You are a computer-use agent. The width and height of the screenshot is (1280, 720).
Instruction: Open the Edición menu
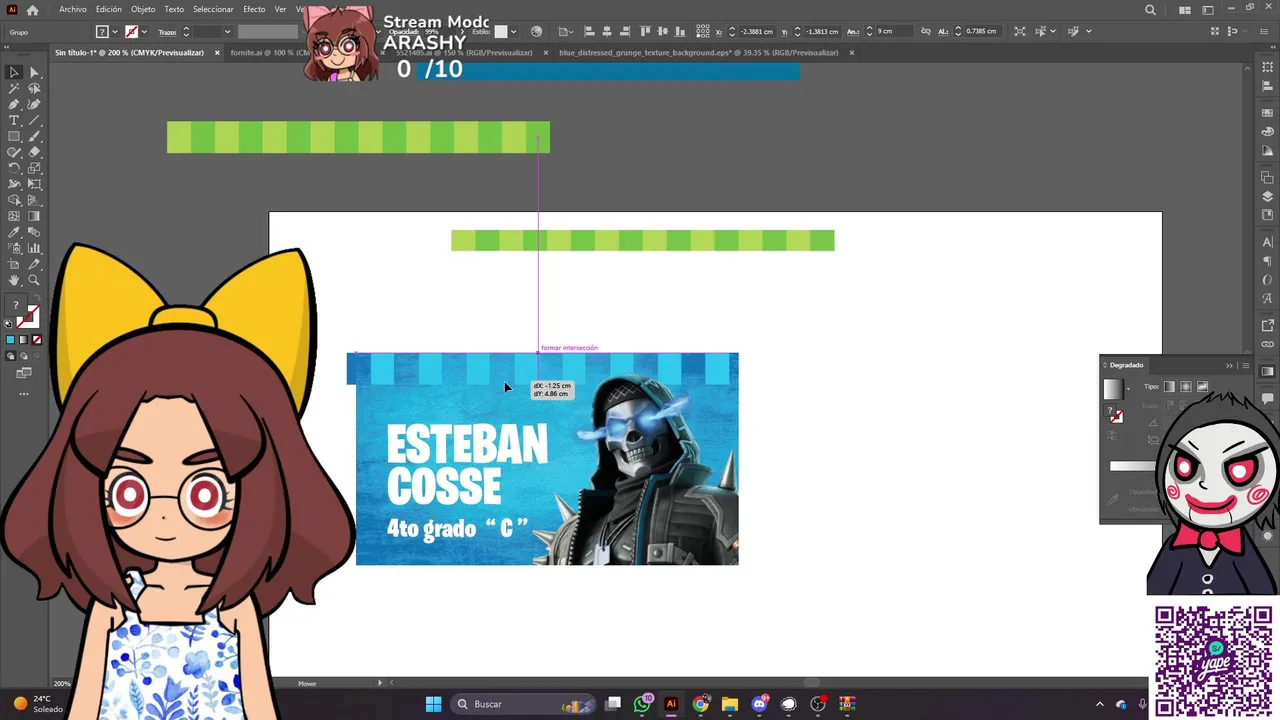point(109,9)
